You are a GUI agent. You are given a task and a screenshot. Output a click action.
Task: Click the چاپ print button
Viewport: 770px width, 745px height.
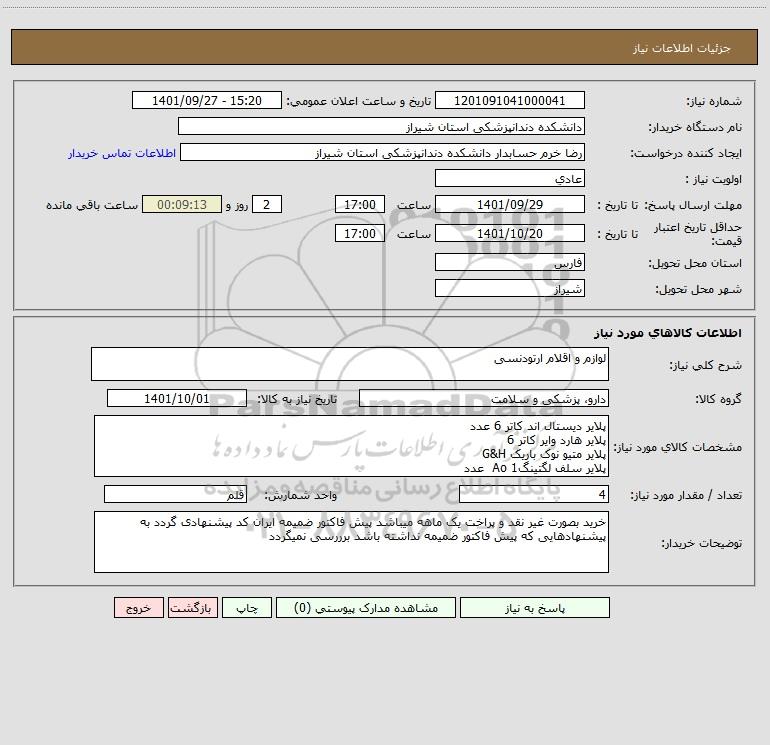(247, 607)
